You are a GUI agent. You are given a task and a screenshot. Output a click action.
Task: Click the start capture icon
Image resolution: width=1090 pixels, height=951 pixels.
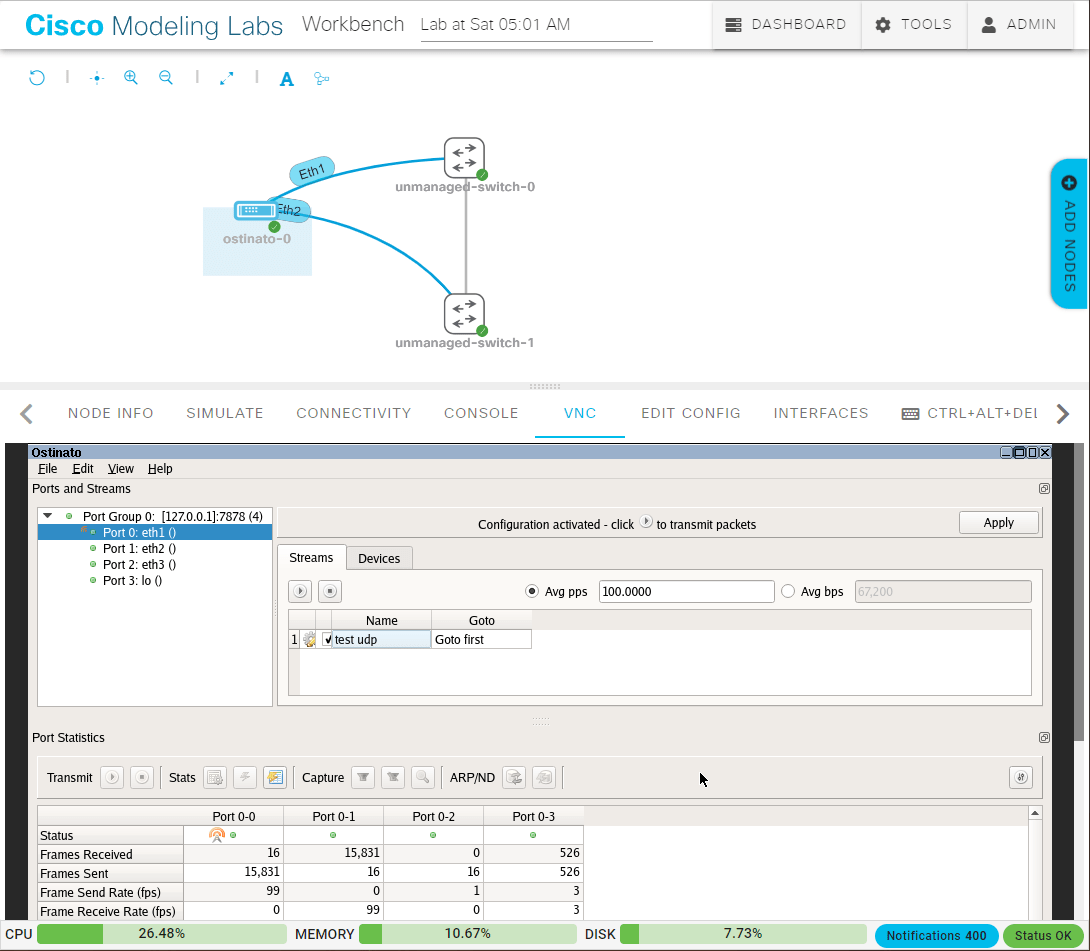tap(364, 777)
